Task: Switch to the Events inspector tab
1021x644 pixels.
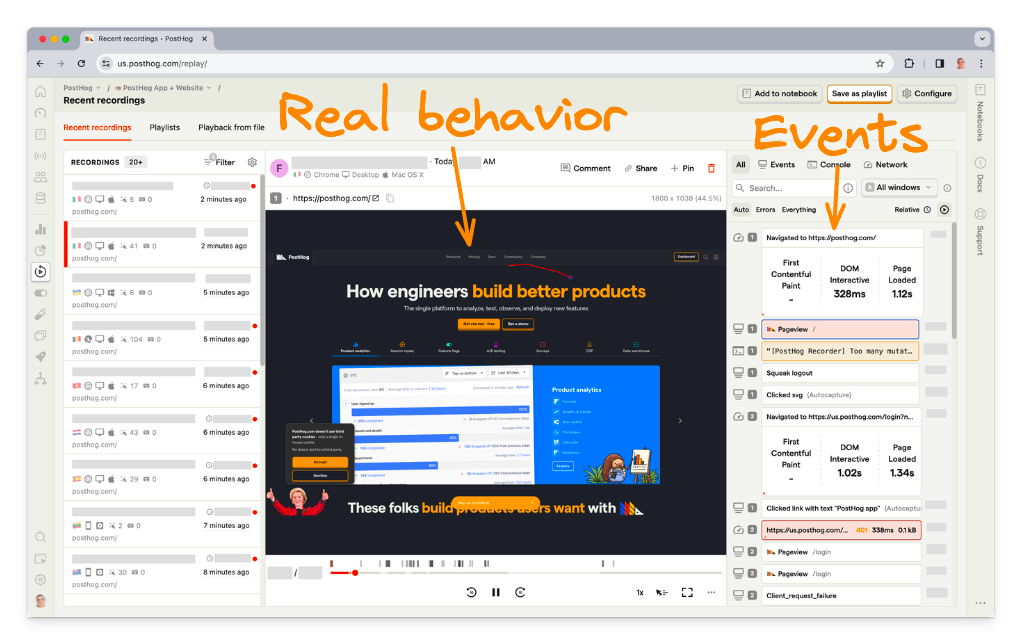Action: pos(776,165)
